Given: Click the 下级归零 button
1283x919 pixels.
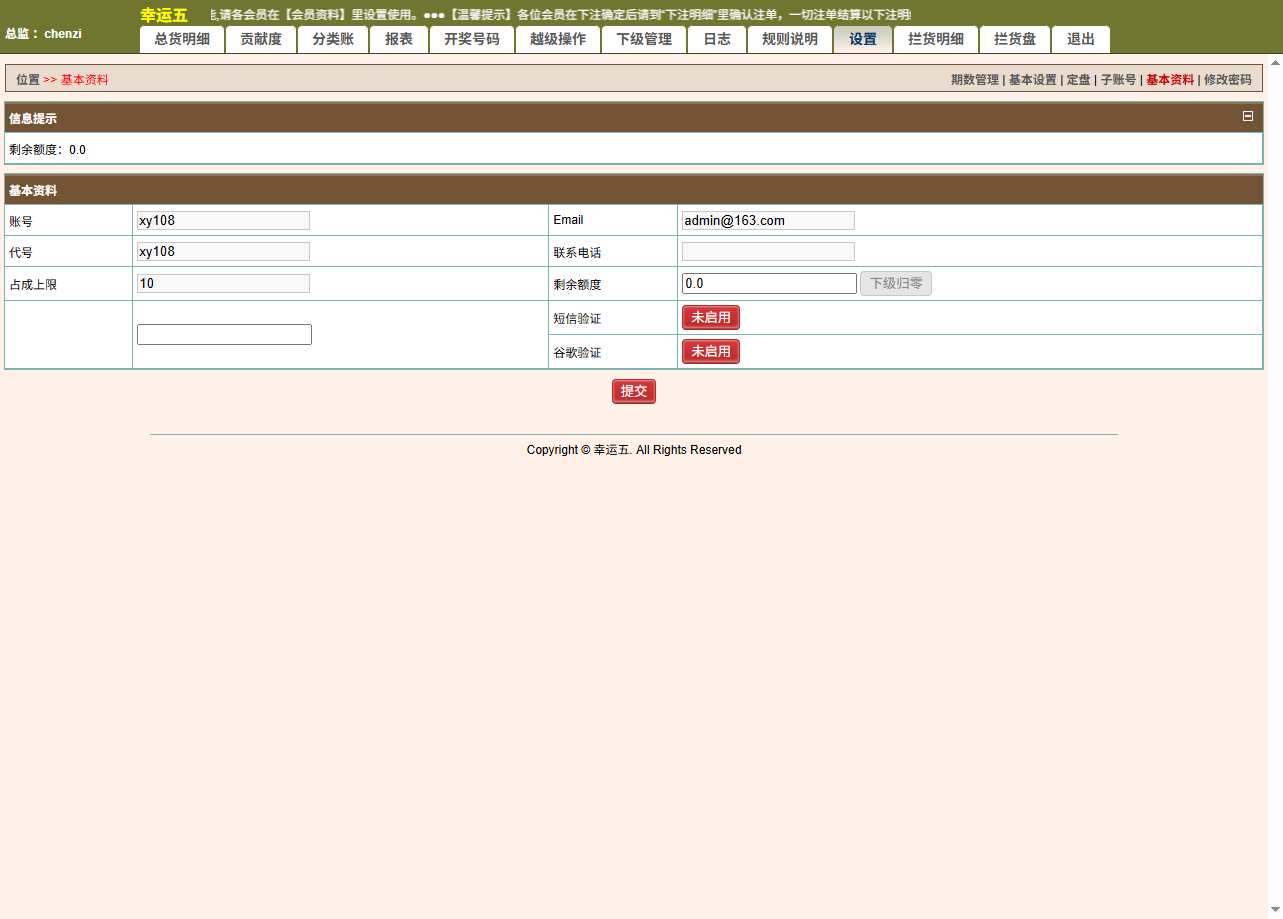Looking at the screenshot, I should click(896, 284).
